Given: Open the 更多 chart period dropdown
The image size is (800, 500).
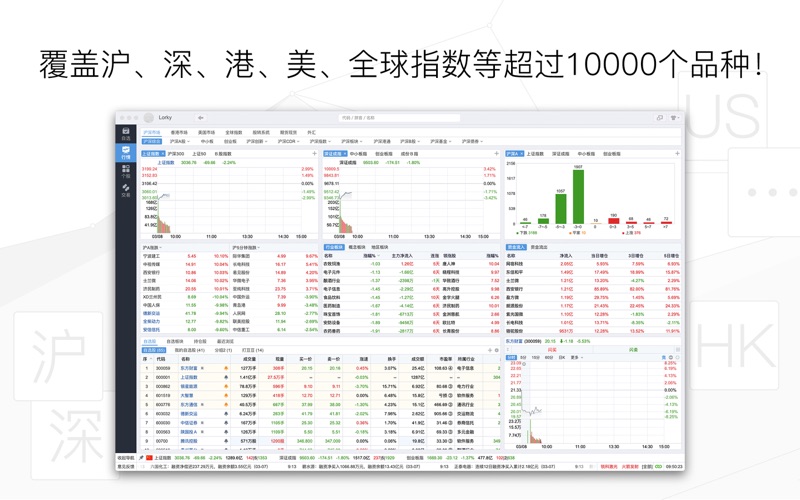Looking at the screenshot, I should [576, 358].
